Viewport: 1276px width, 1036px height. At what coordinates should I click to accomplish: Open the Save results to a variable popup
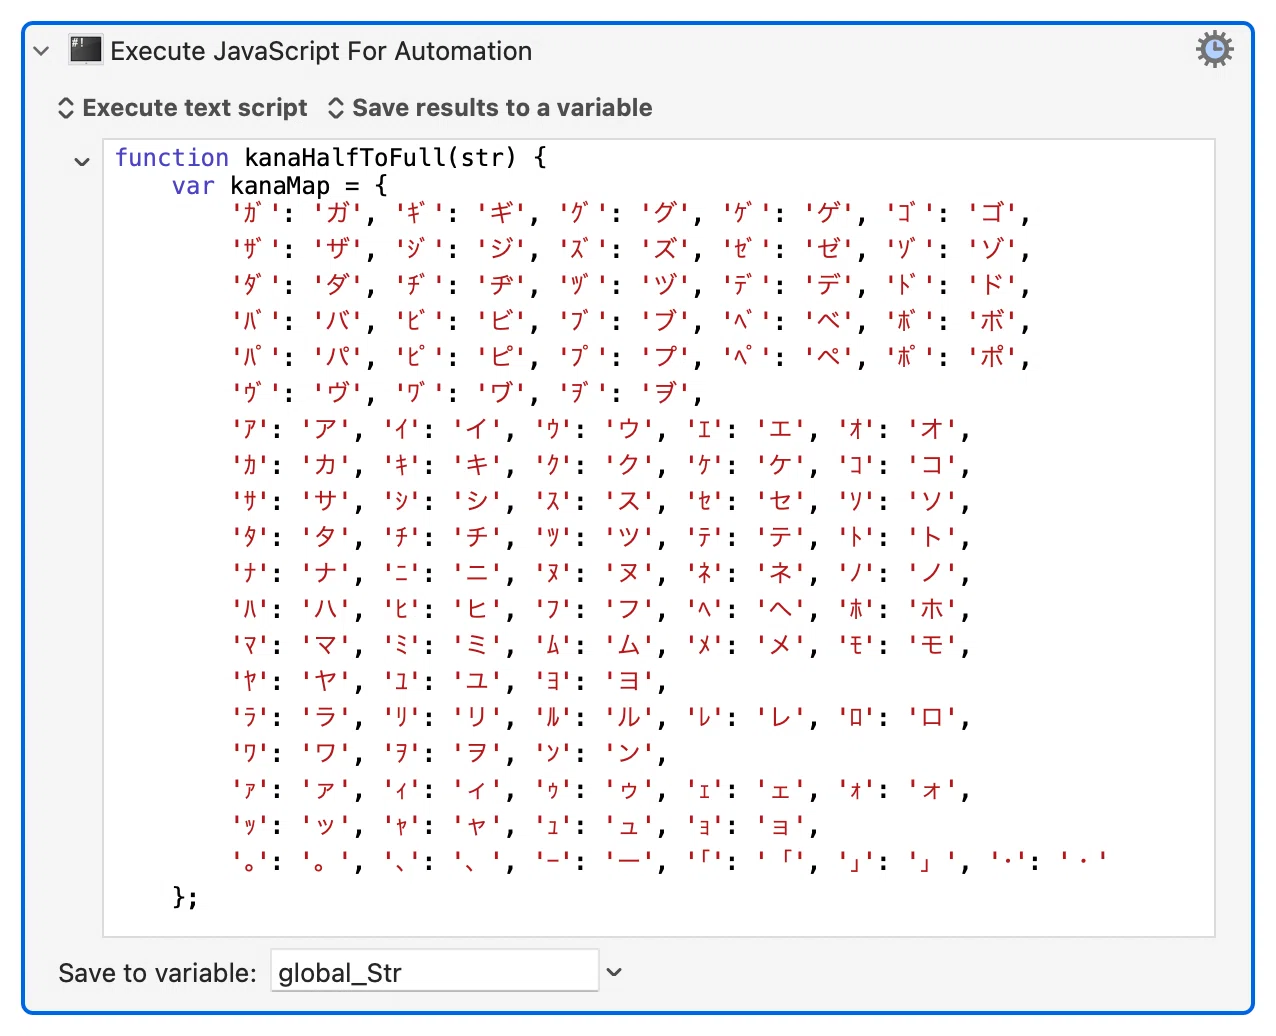click(490, 108)
